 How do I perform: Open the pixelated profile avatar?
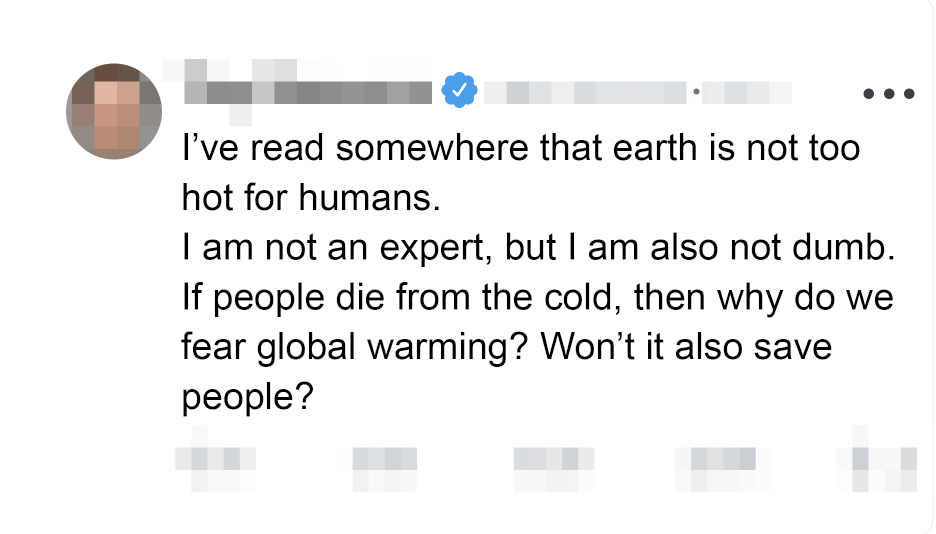(x=114, y=113)
